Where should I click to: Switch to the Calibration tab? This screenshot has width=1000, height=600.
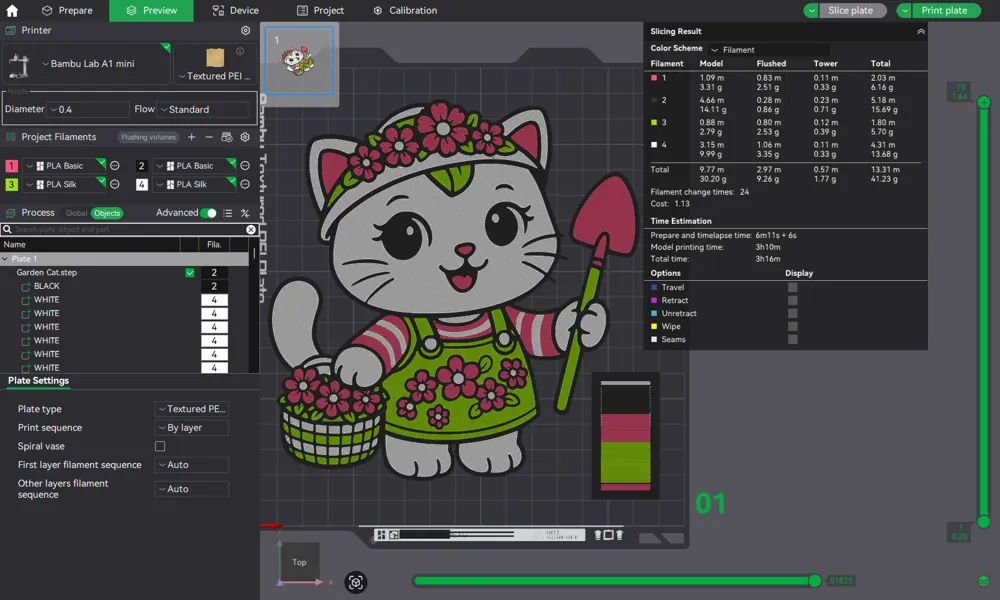tap(405, 11)
